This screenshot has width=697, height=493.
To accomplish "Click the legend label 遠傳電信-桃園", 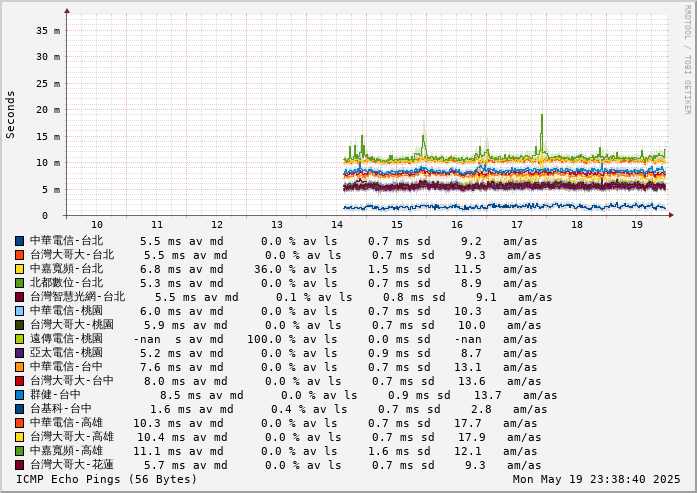I will pyautogui.click(x=67, y=339).
